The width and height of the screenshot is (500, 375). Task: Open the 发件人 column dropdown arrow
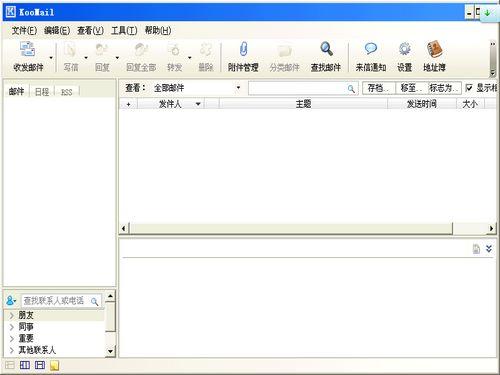pyautogui.click(x=198, y=104)
